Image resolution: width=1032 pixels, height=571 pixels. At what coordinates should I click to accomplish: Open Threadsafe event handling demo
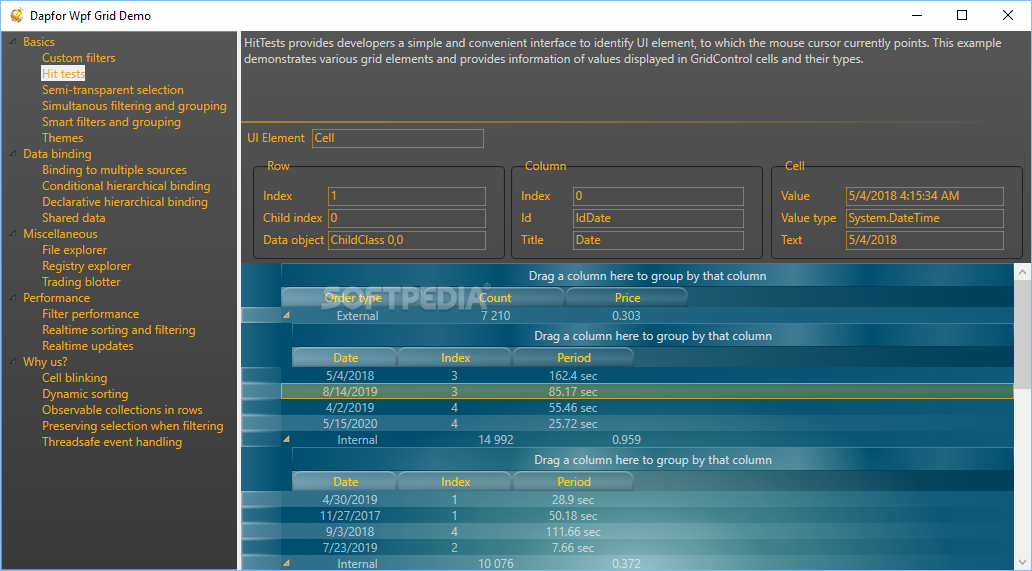[112, 442]
